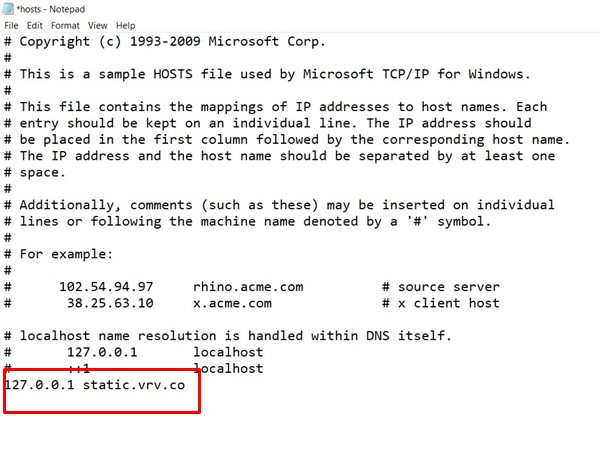Open the Edit menu

34,26
